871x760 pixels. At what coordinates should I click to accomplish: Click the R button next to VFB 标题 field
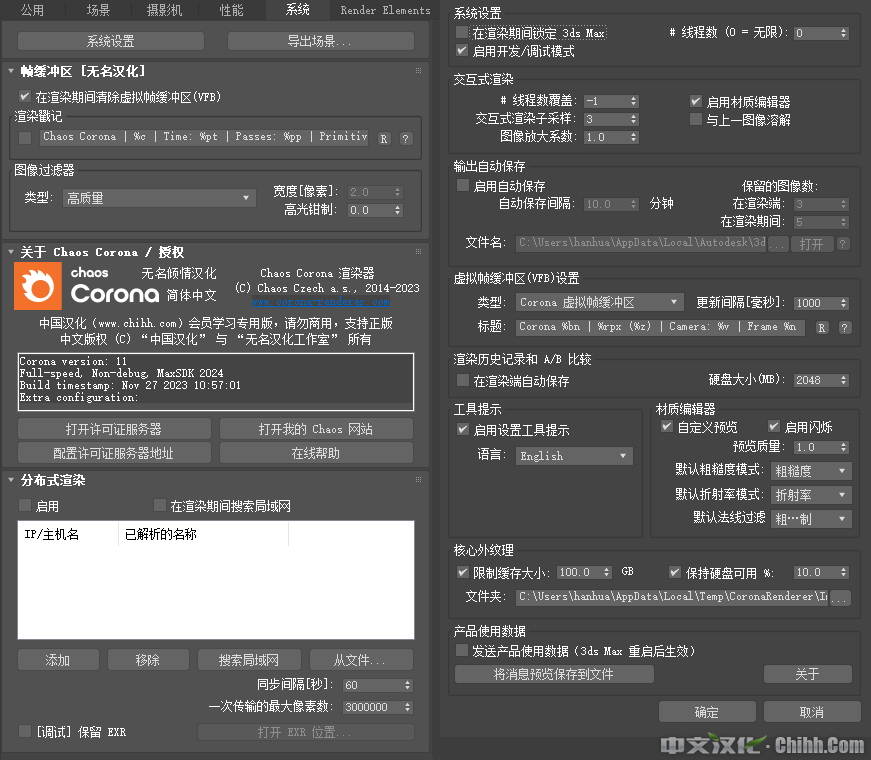pos(823,328)
